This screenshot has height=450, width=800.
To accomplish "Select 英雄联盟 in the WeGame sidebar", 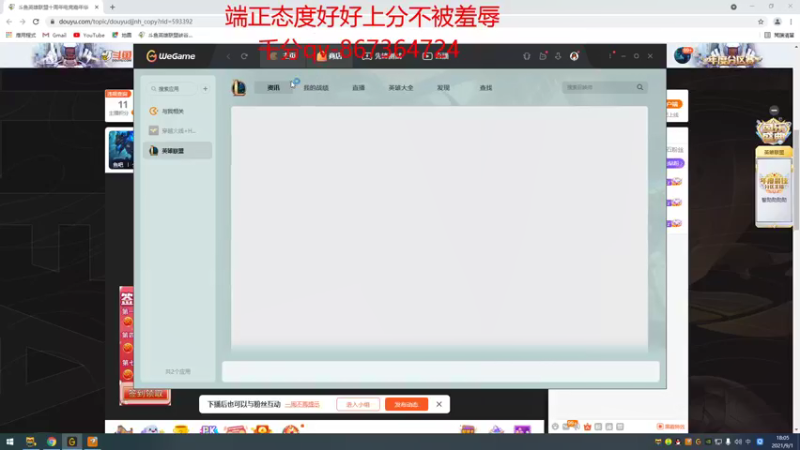I will (x=178, y=151).
